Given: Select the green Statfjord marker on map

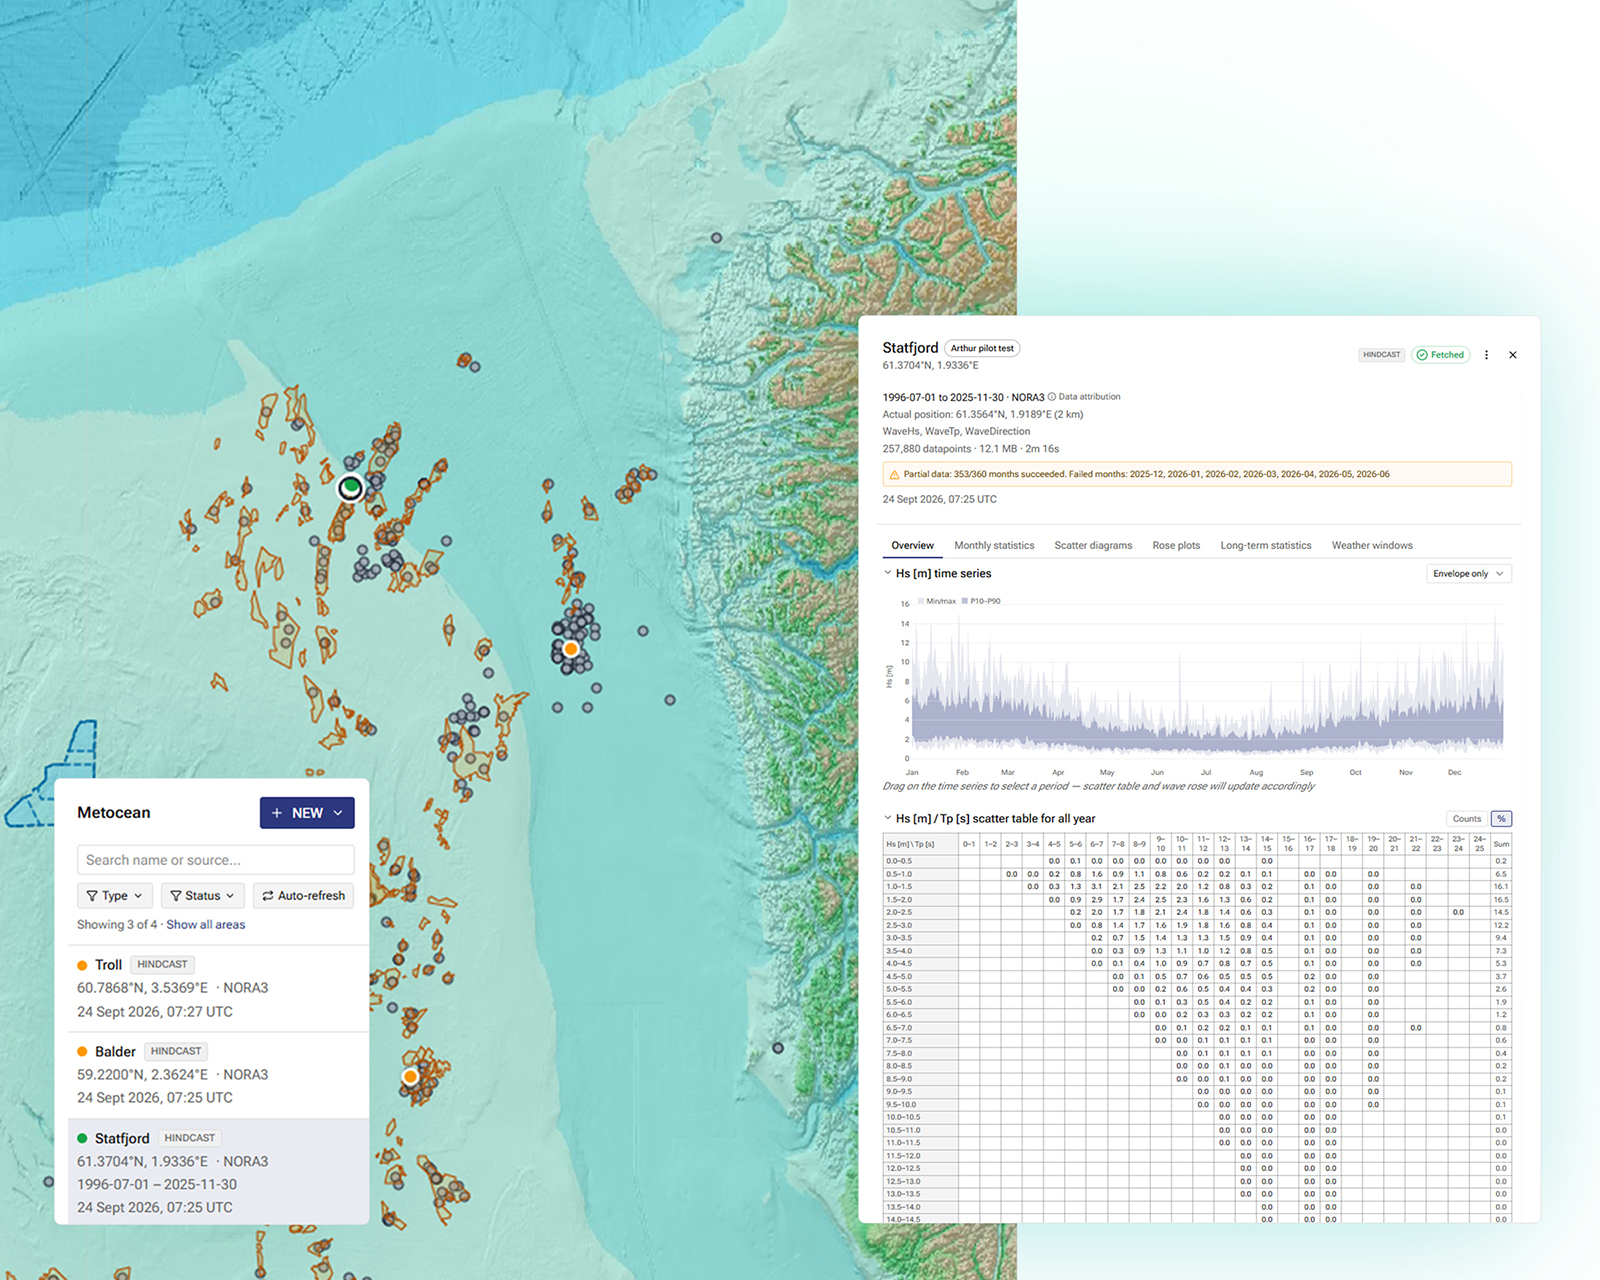Looking at the screenshot, I should point(350,488).
